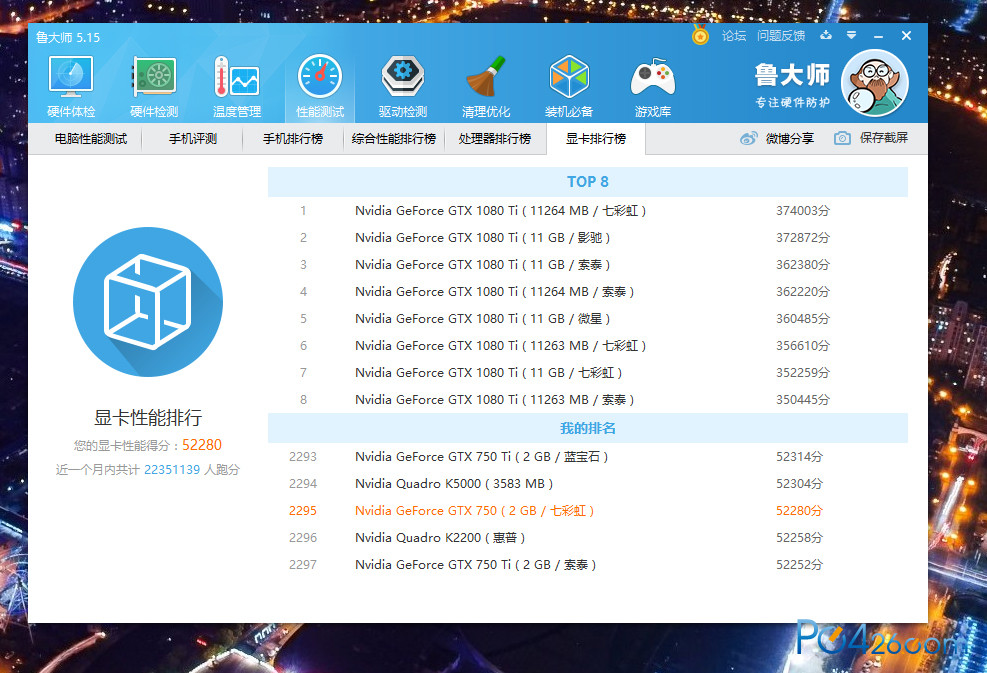Select the highlighted GTX 750 七彩虹 row
This screenshot has height=673, width=987.
pos(588,511)
